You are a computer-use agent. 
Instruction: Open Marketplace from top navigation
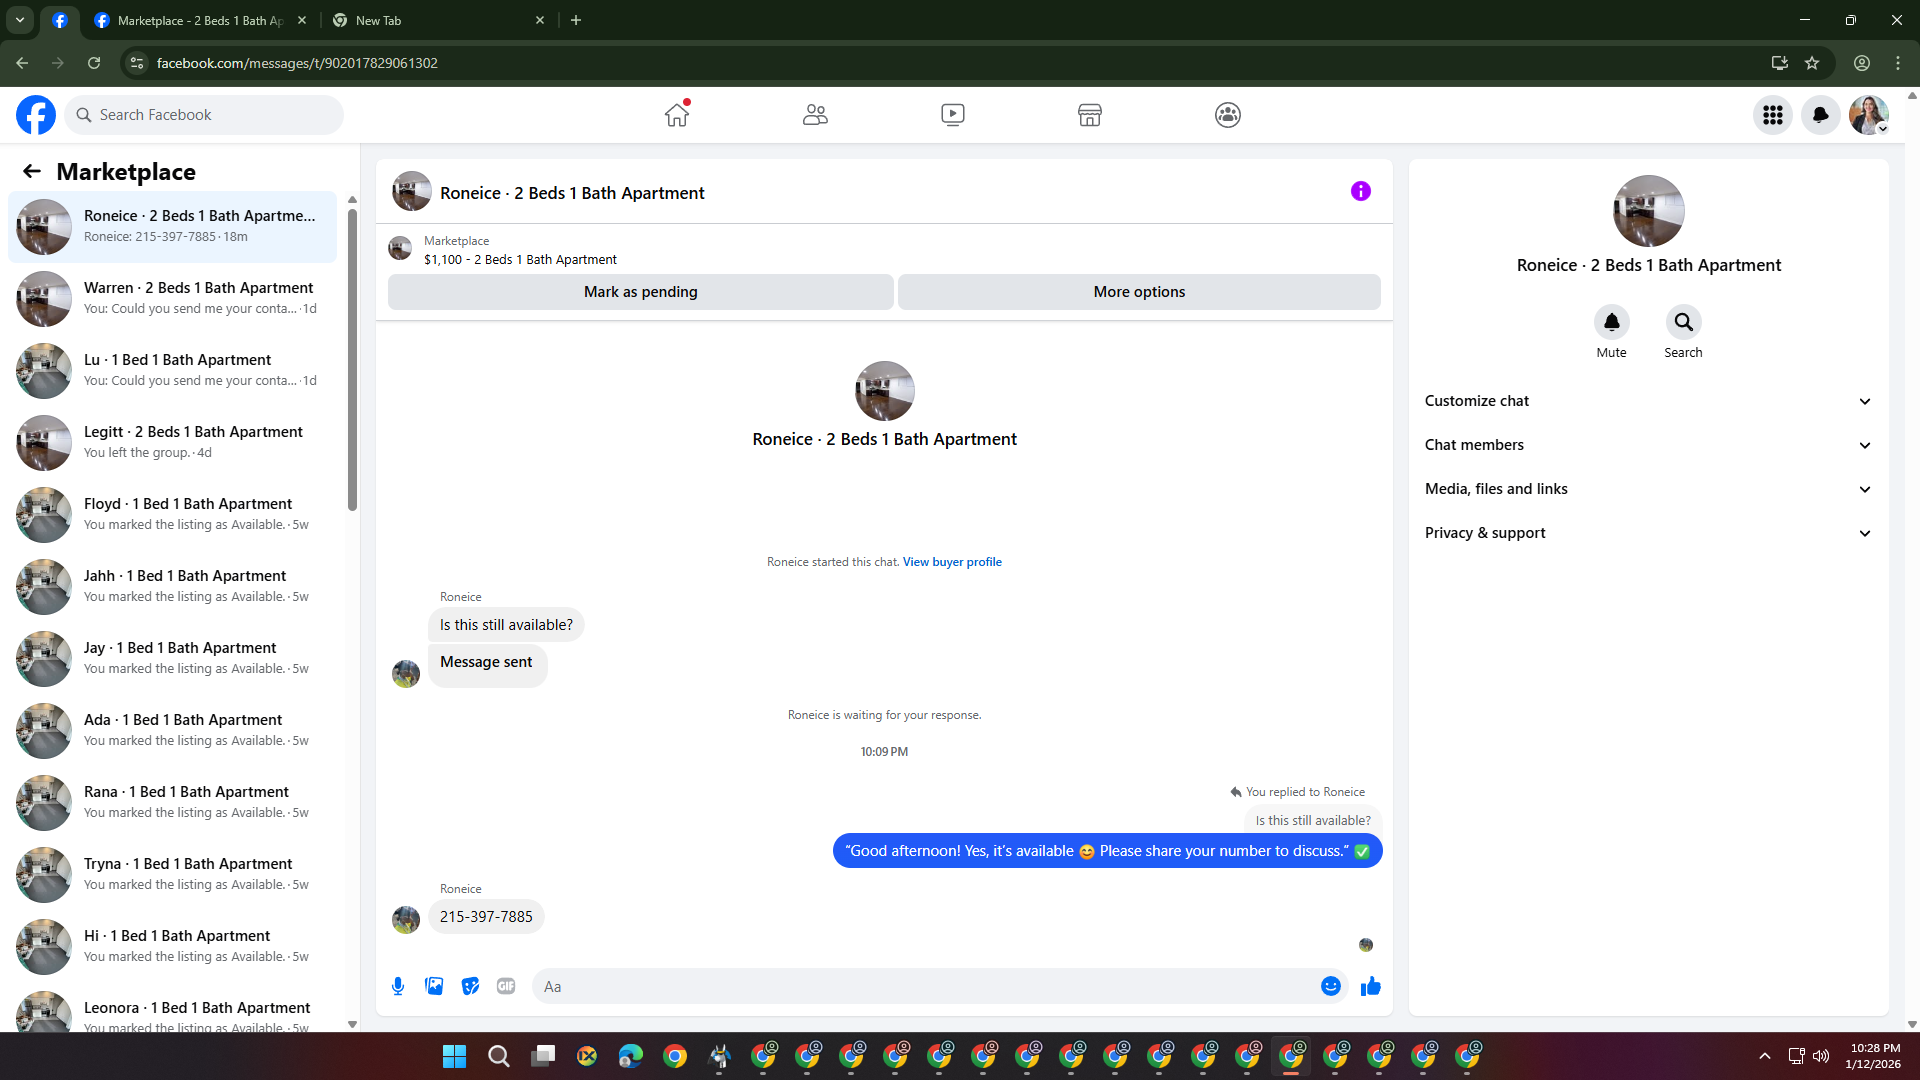[x=1089, y=115]
